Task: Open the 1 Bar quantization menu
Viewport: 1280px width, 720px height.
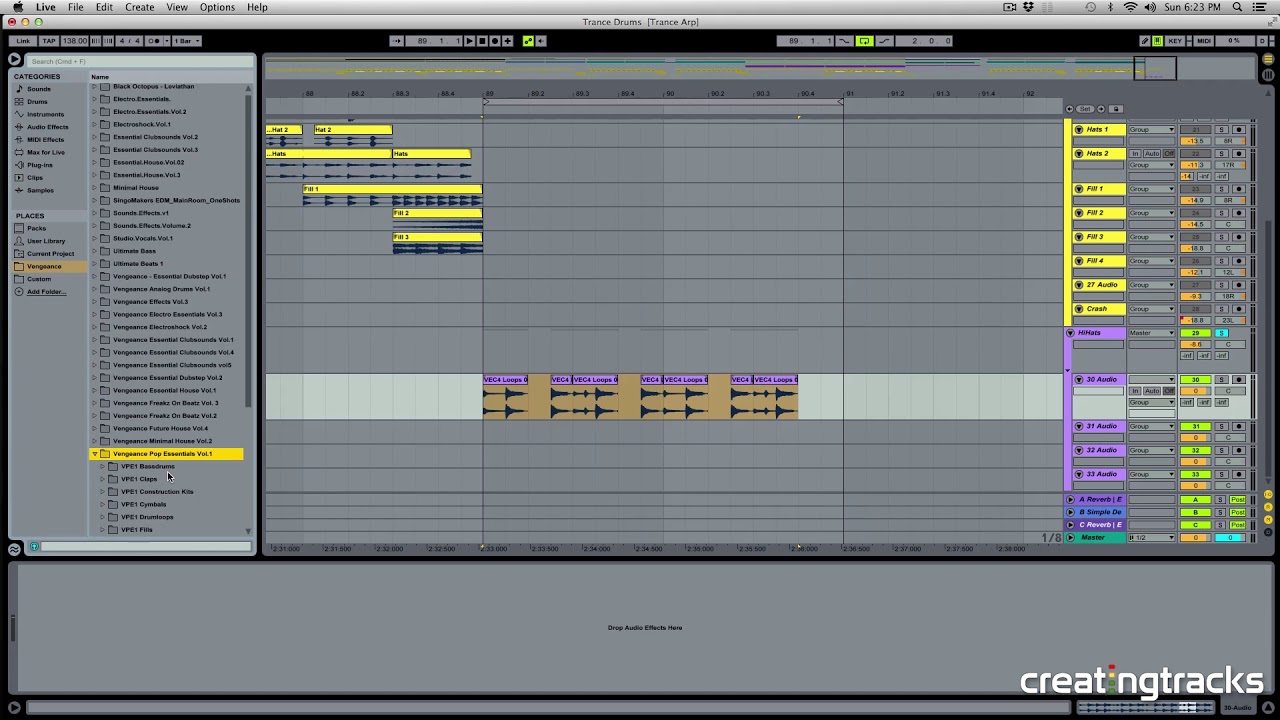Action: click(x=186, y=41)
